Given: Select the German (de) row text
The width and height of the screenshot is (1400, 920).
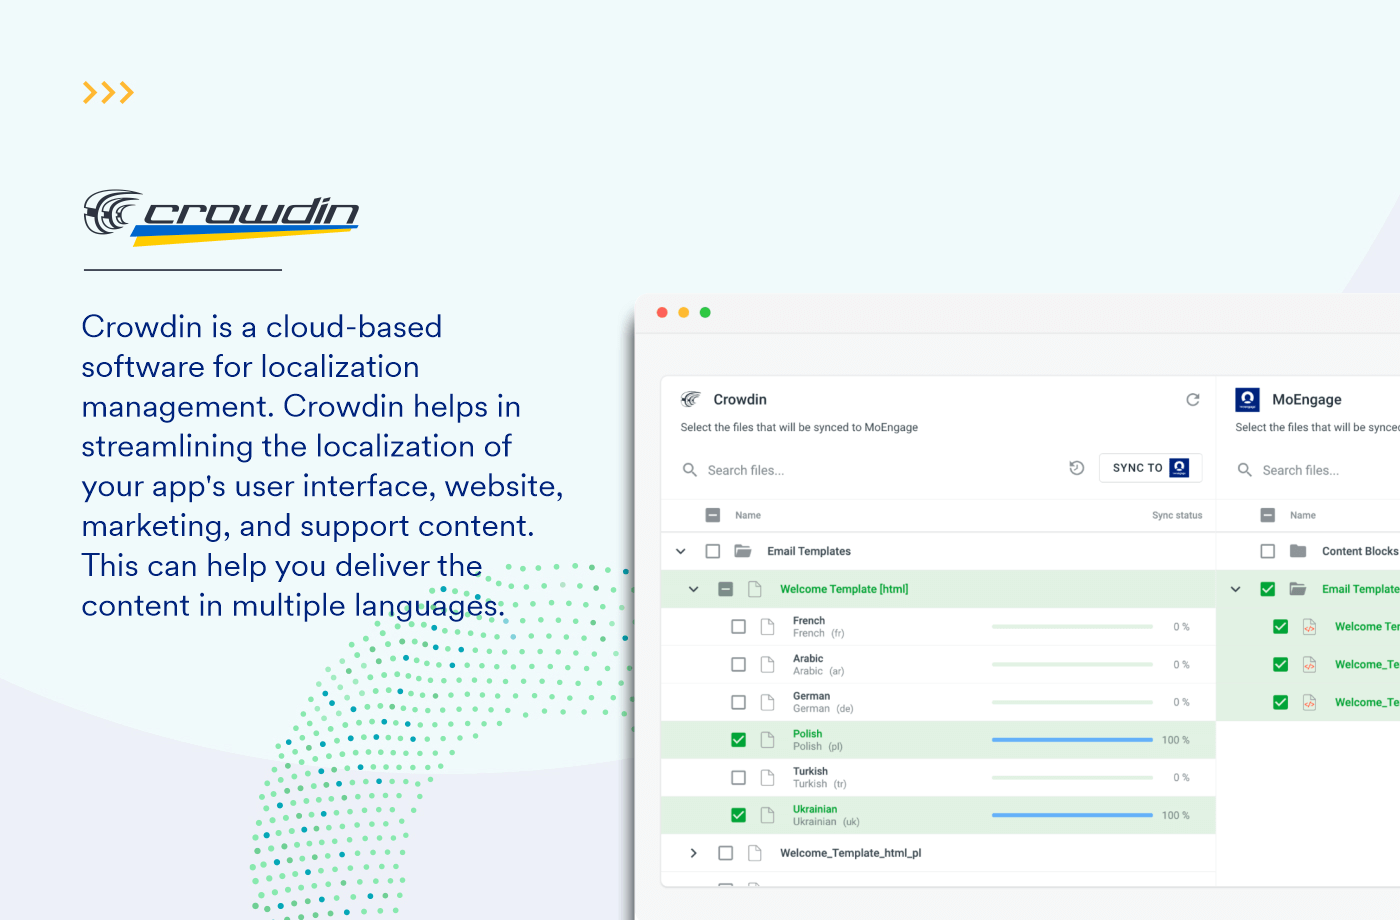Looking at the screenshot, I should coord(823,709).
